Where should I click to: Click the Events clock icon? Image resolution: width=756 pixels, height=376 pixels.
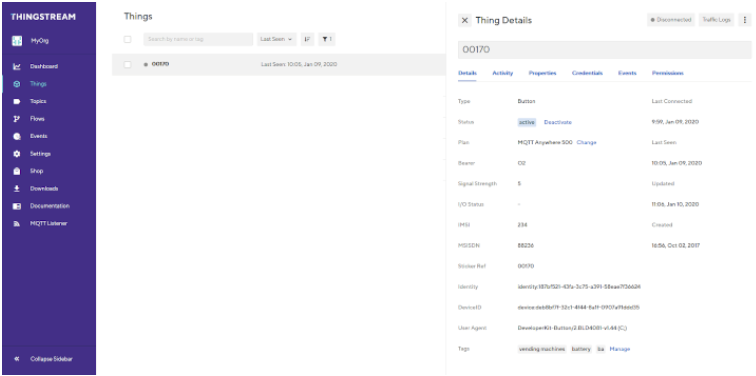(17, 136)
